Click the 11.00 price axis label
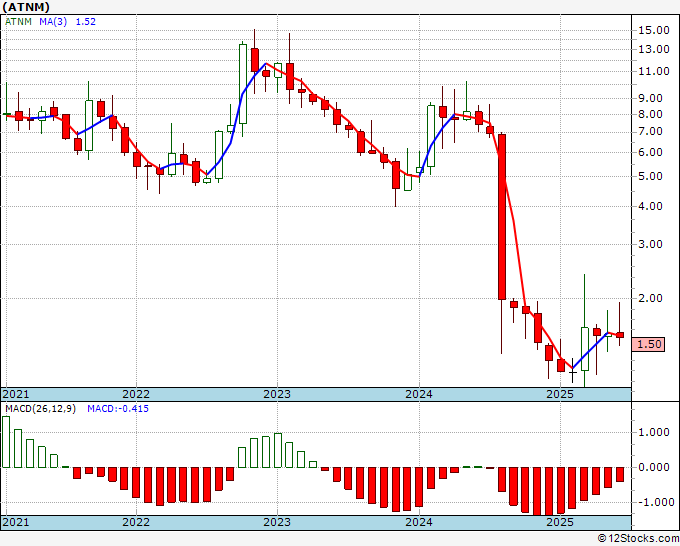The width and height of the screenshot is (680, 546). pos(654,72)
